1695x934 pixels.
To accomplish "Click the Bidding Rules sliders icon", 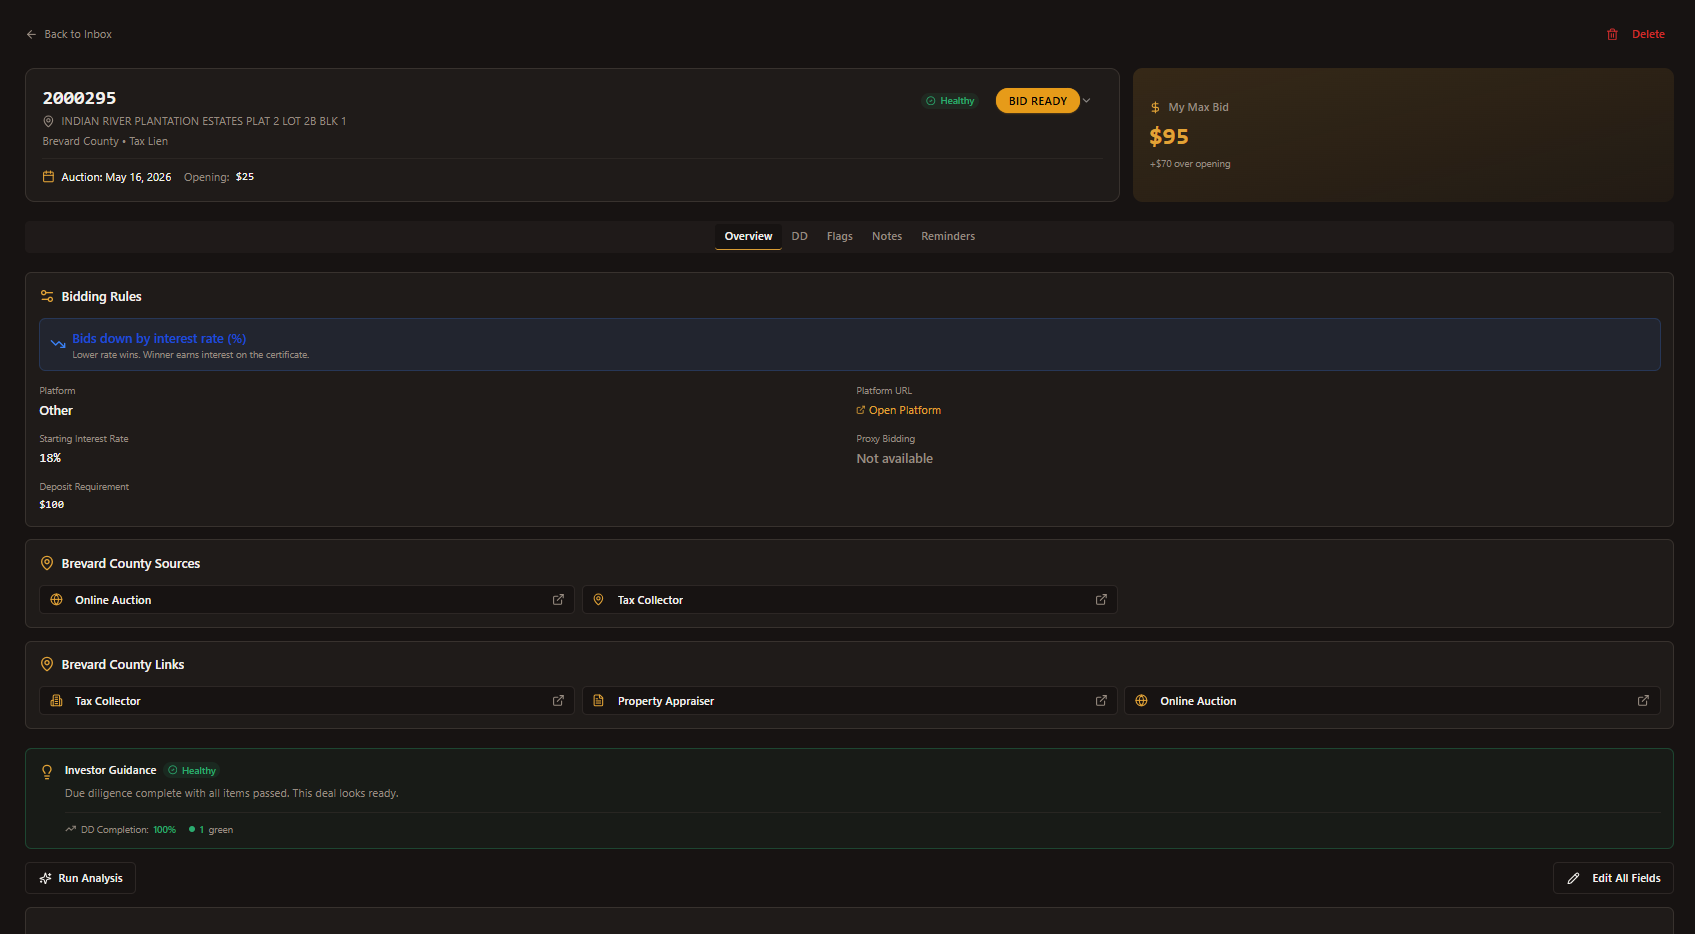I will point(47,296).
